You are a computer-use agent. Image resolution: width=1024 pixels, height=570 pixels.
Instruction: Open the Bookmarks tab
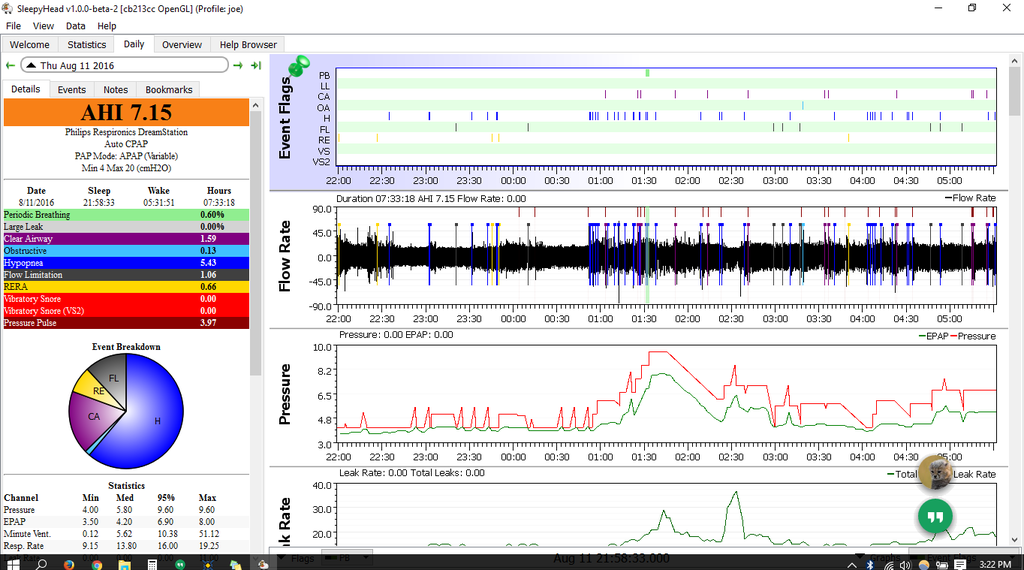click(x=169, y=89)
